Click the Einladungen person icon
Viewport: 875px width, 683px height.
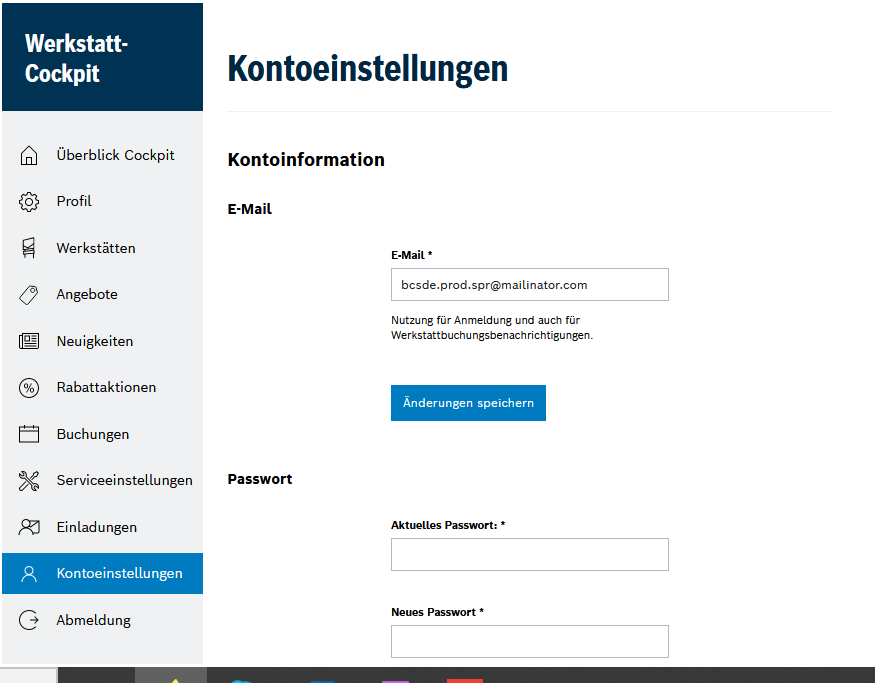point(29,527)
